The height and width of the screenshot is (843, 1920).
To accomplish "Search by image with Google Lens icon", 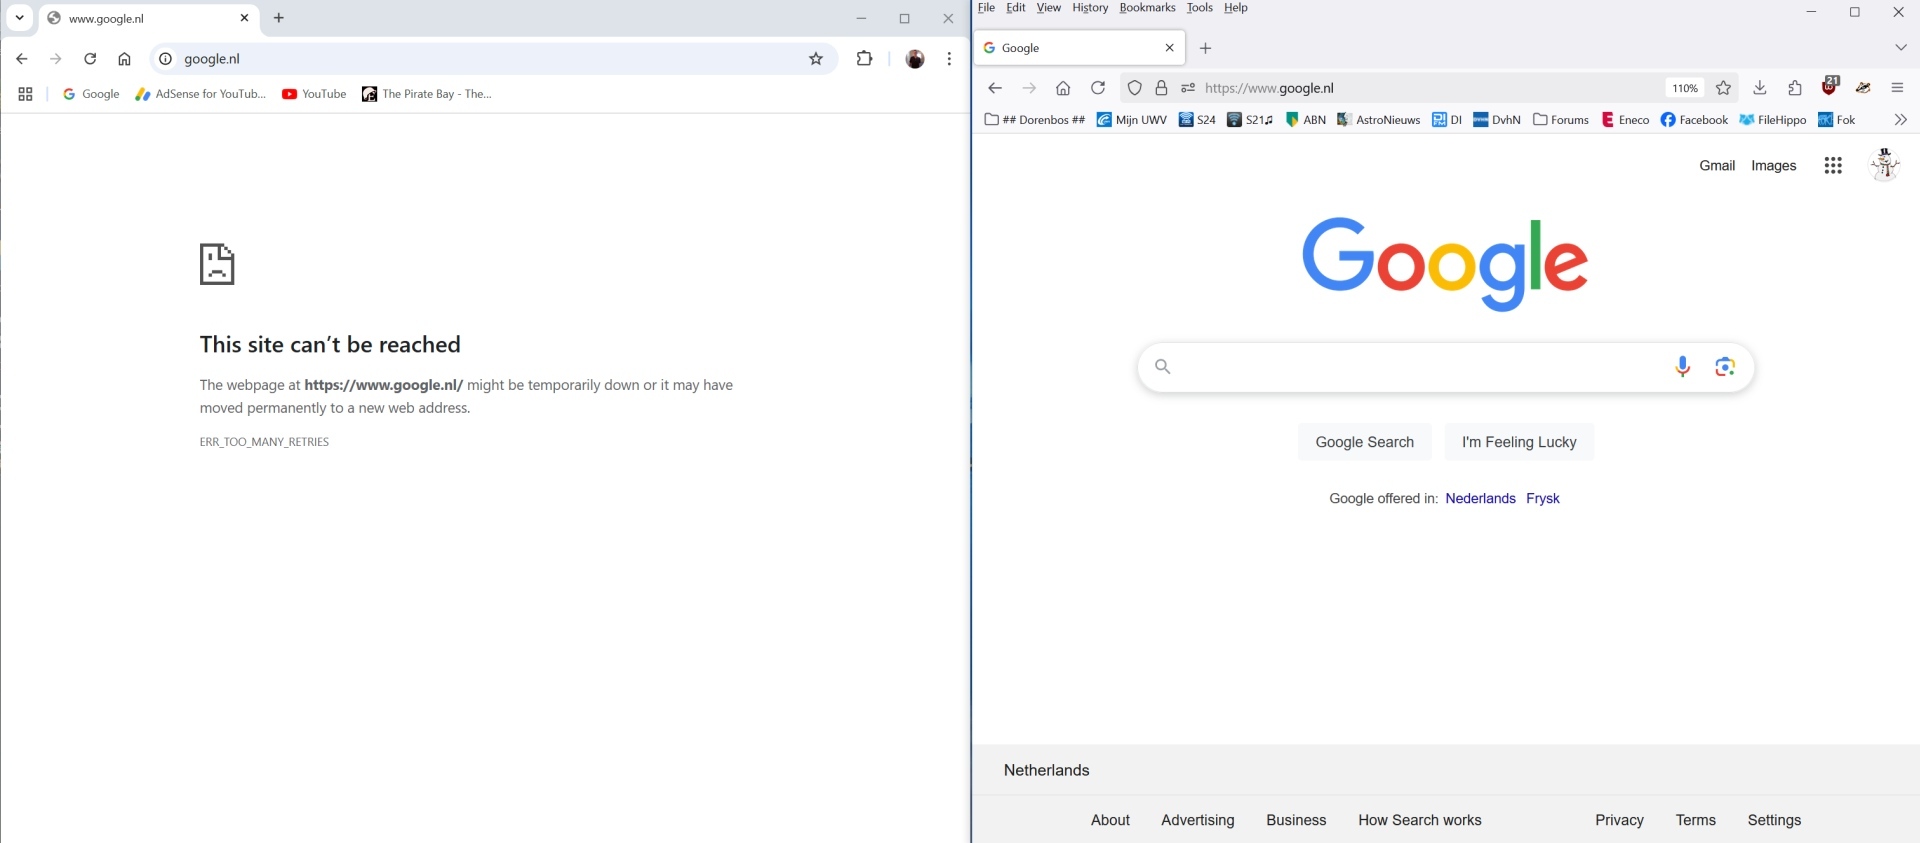I will pyautogui.click(x=1725, y=367).
